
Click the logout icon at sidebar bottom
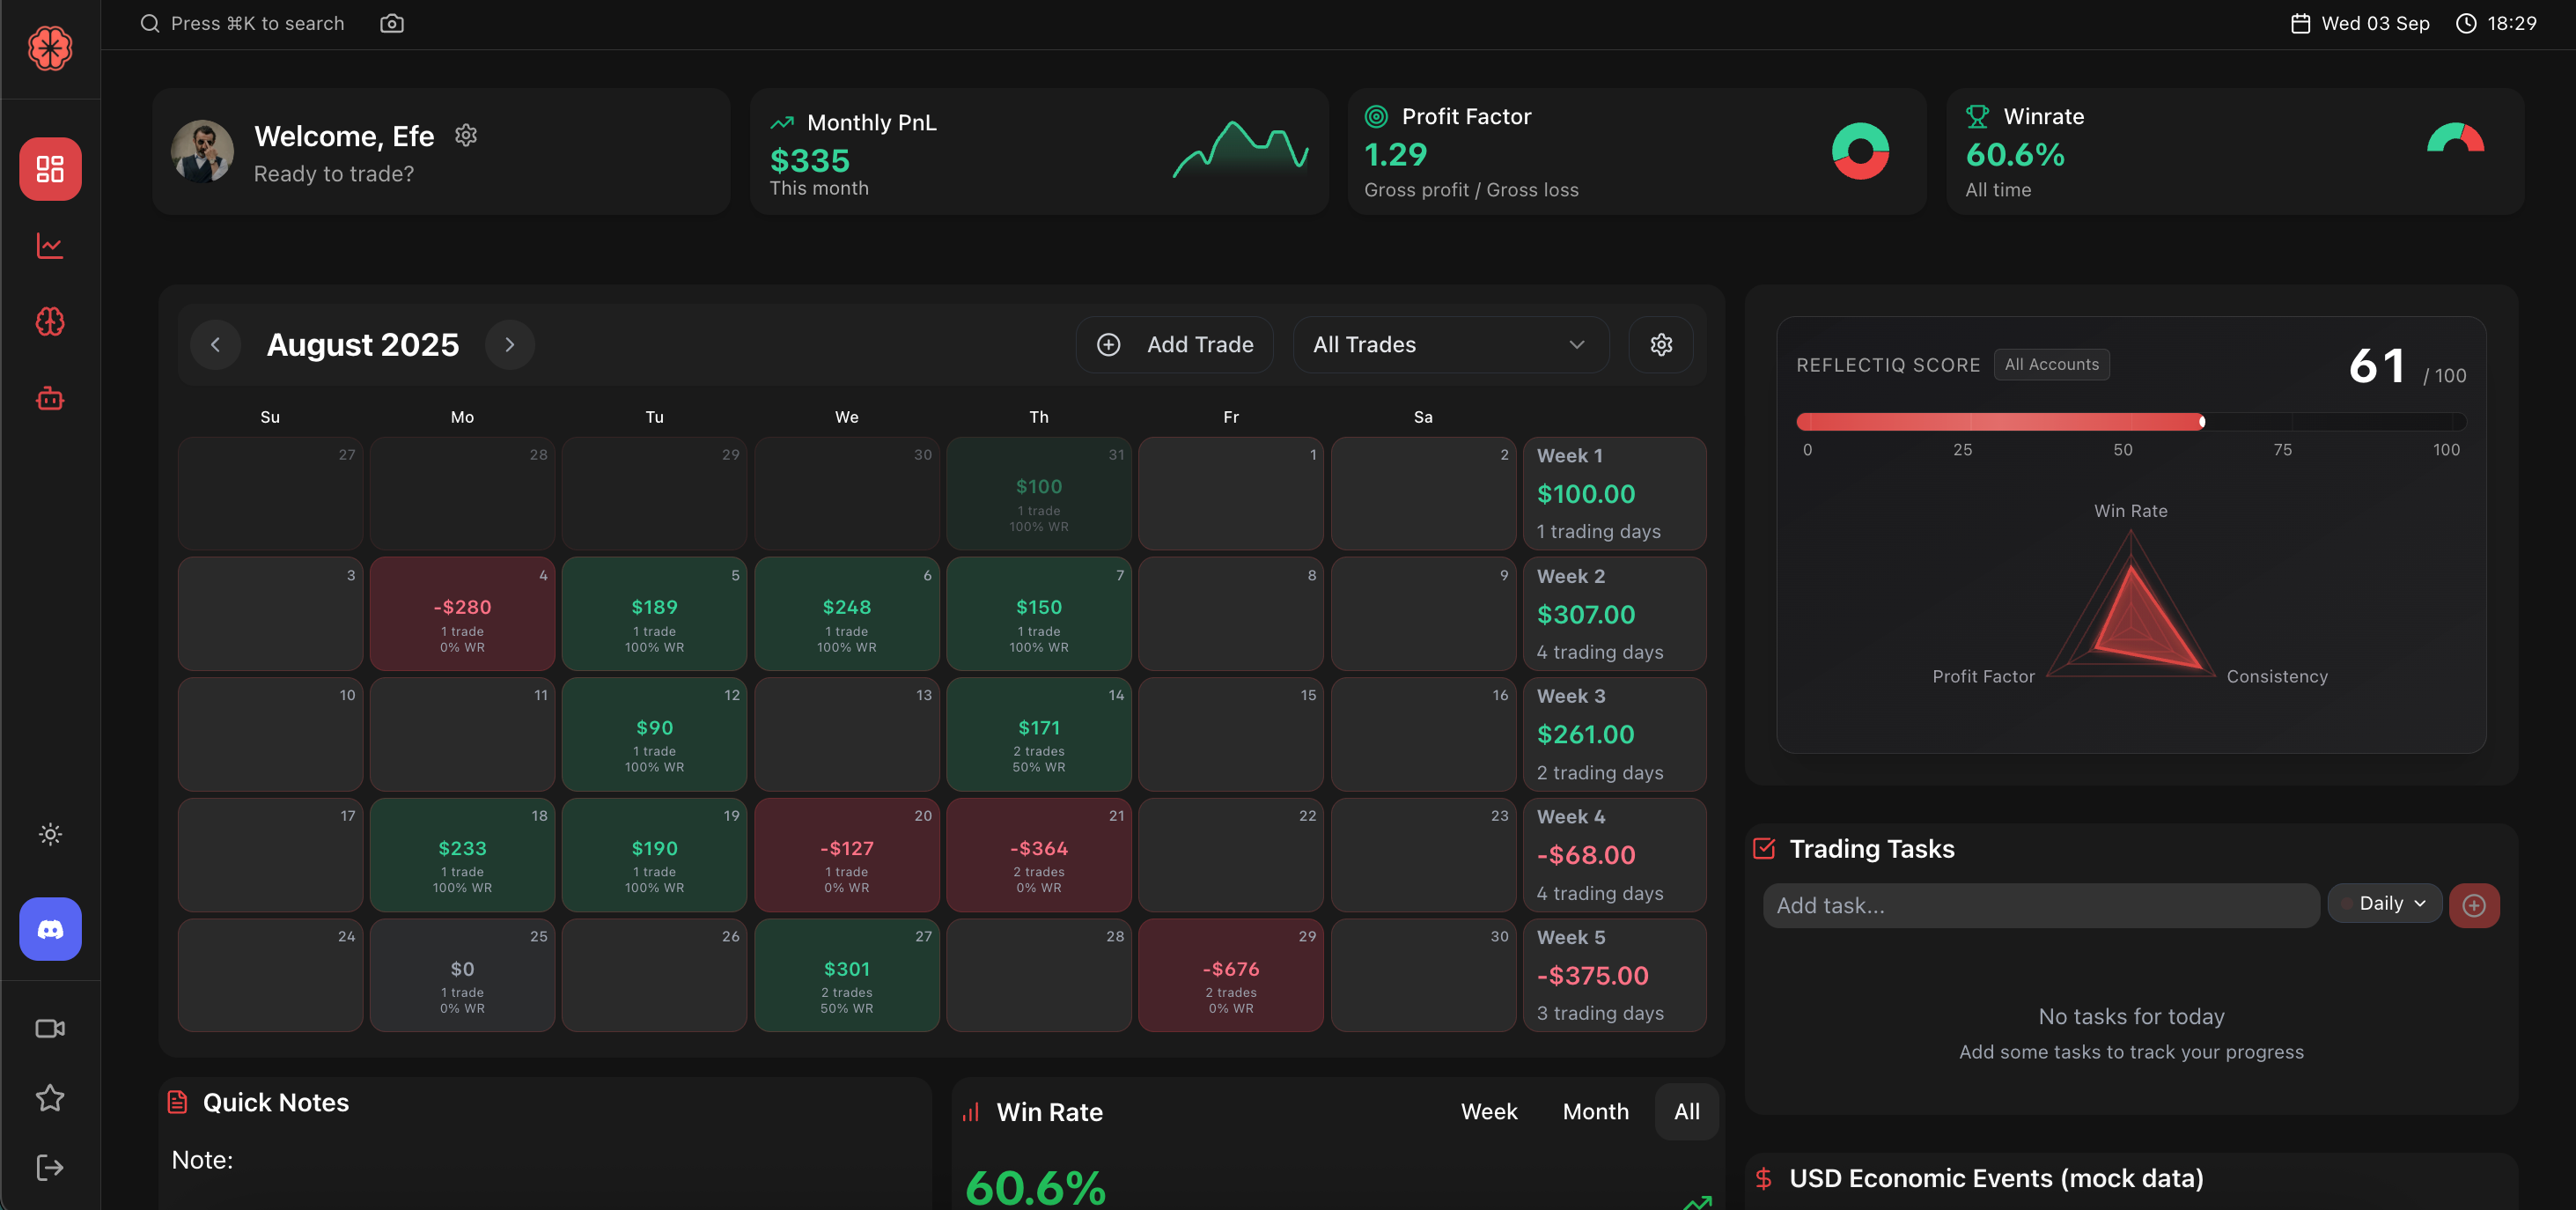[x=49, y=1167]
